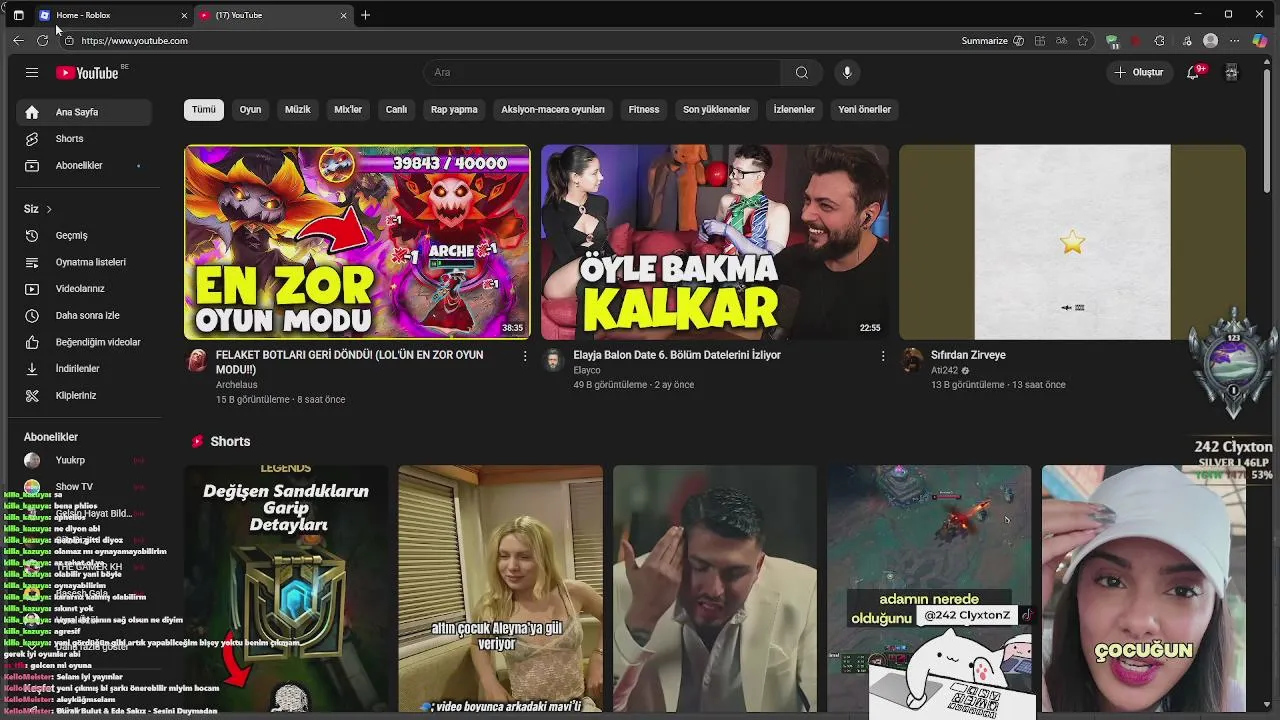Screen dimensions: 1280x720
Task: Open the Elayco channel avatar
Action: point(553,361)
